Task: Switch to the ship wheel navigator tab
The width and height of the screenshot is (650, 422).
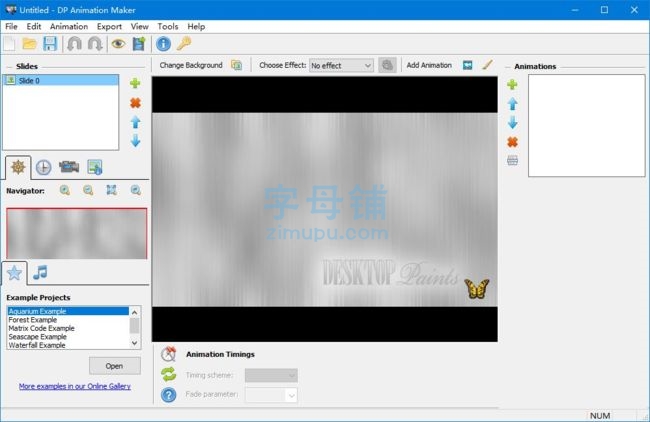Action: point(18,167)
